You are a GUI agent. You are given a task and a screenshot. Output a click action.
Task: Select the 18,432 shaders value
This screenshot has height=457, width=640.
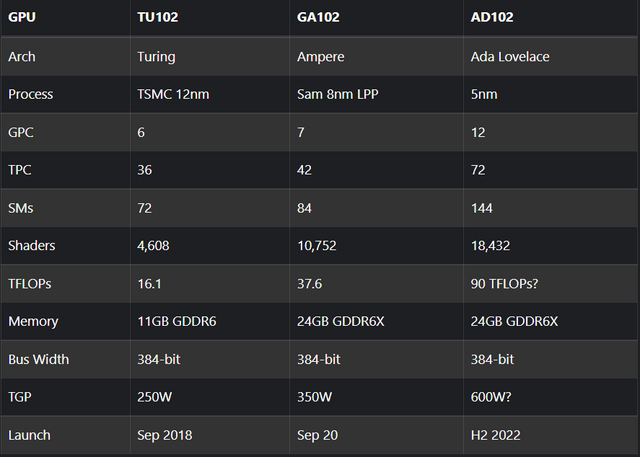click(x=490, y=246)
